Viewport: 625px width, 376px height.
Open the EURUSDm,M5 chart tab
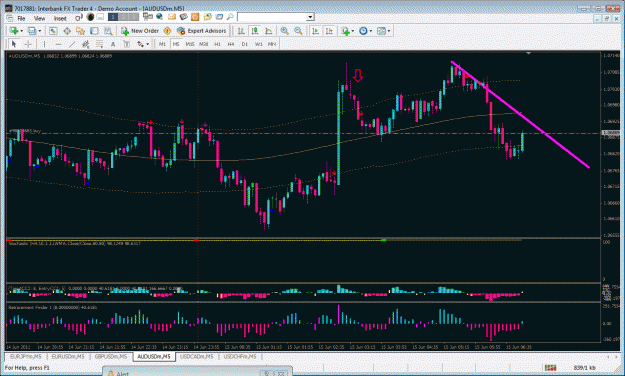[x=68, y=356]
